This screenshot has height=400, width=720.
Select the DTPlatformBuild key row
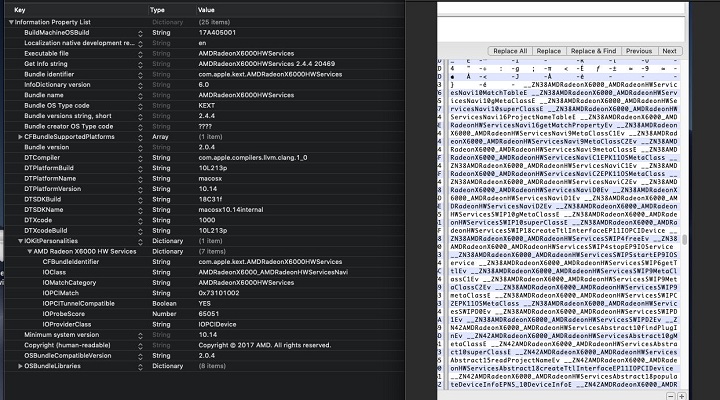click(x=49, y=168)
